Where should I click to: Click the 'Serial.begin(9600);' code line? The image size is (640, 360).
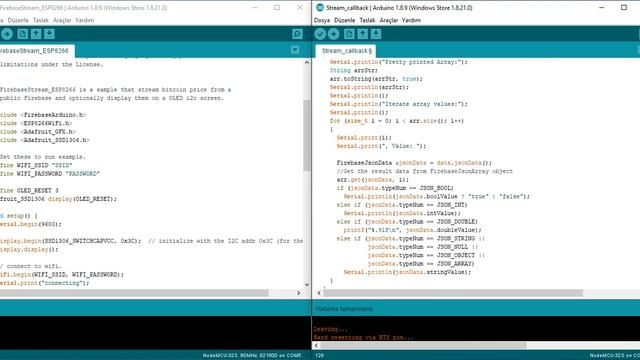click(31, 224)
